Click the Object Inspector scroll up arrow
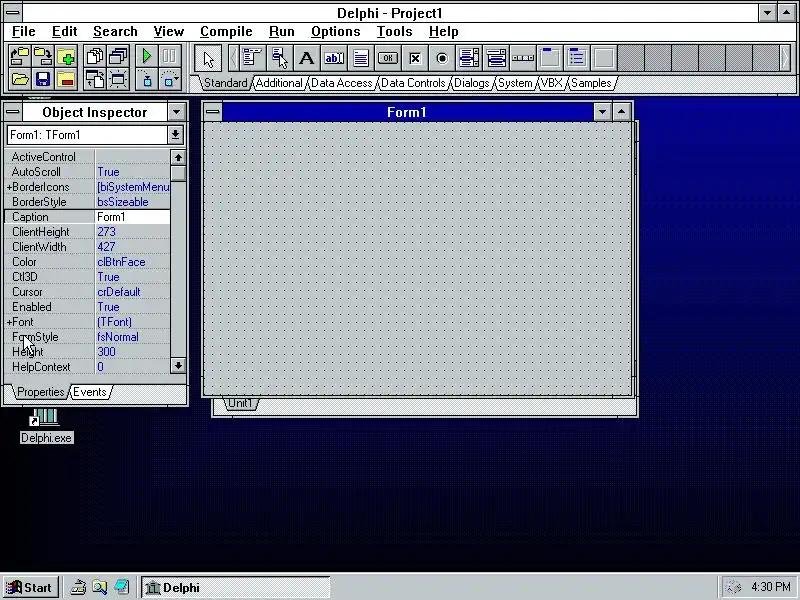800x600 pixels. pyautogui.click(x=178, y=157)
